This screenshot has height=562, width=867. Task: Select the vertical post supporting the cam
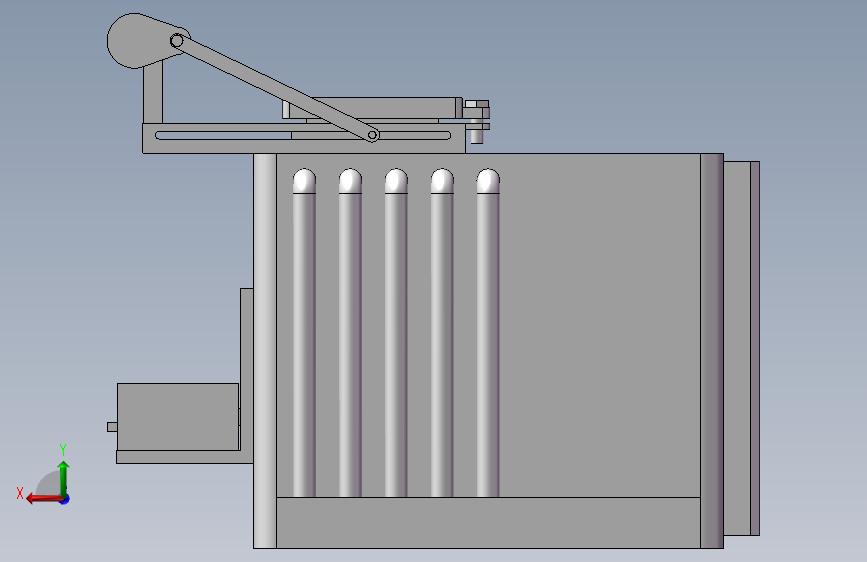click(153, 94)
